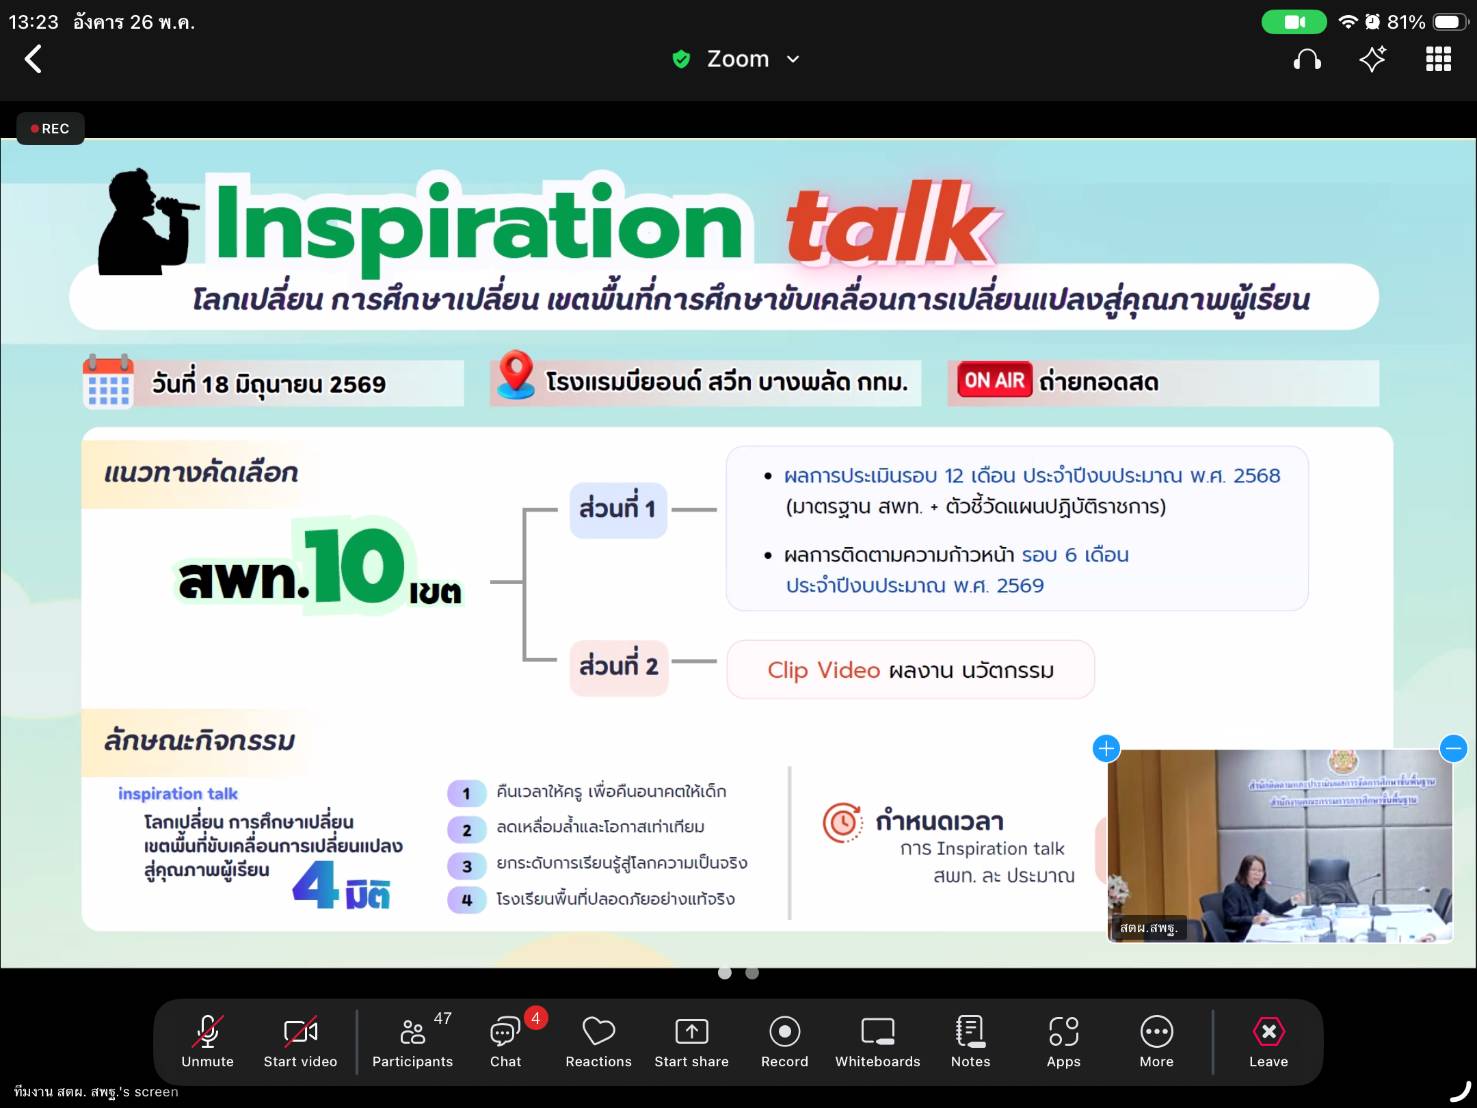Tap the green encryption shield icon

(x=681, y=59)
